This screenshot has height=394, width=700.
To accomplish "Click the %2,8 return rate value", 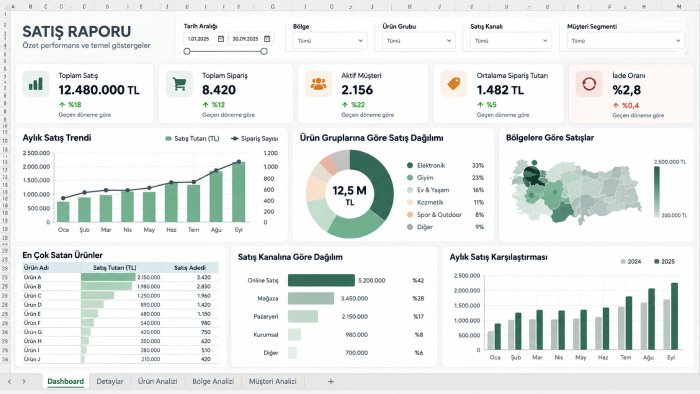I will tap(626, 90).
